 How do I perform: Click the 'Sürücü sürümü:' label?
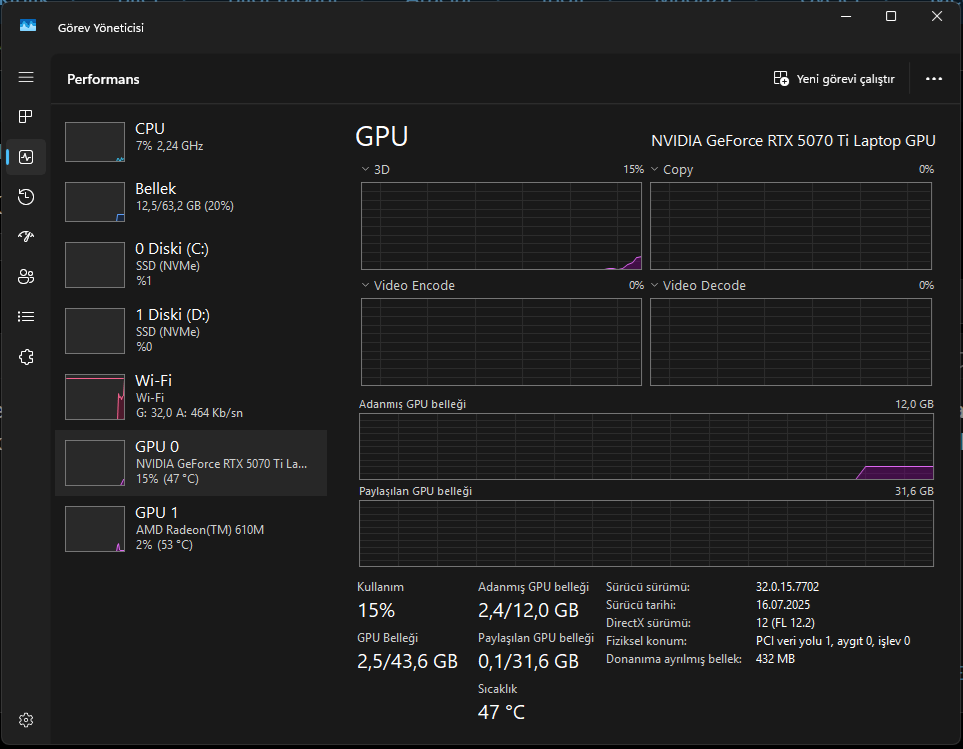click(647, 587)
